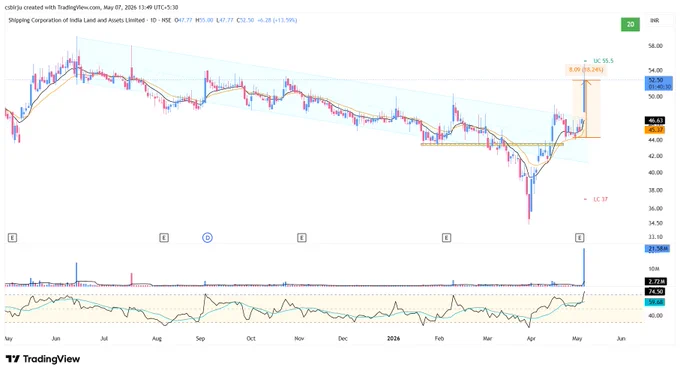Click the tall blue volume bar in May
The height and width of the screenshot is (373, 680).
[584, 267]
